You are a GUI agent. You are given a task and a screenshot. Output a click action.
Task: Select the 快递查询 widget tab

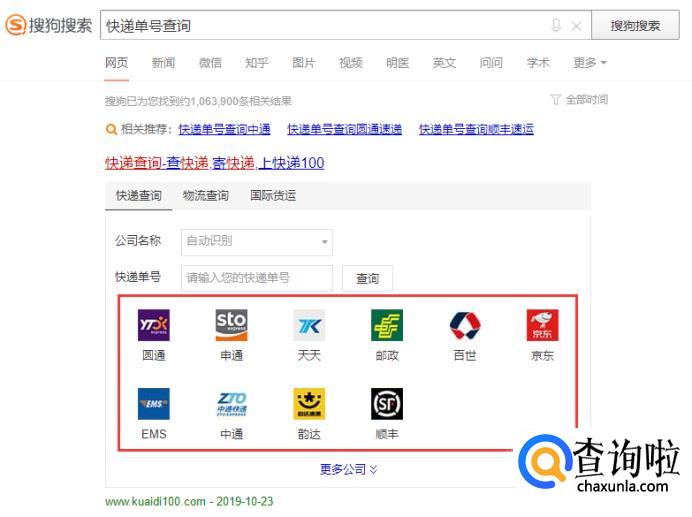point(139,196)
